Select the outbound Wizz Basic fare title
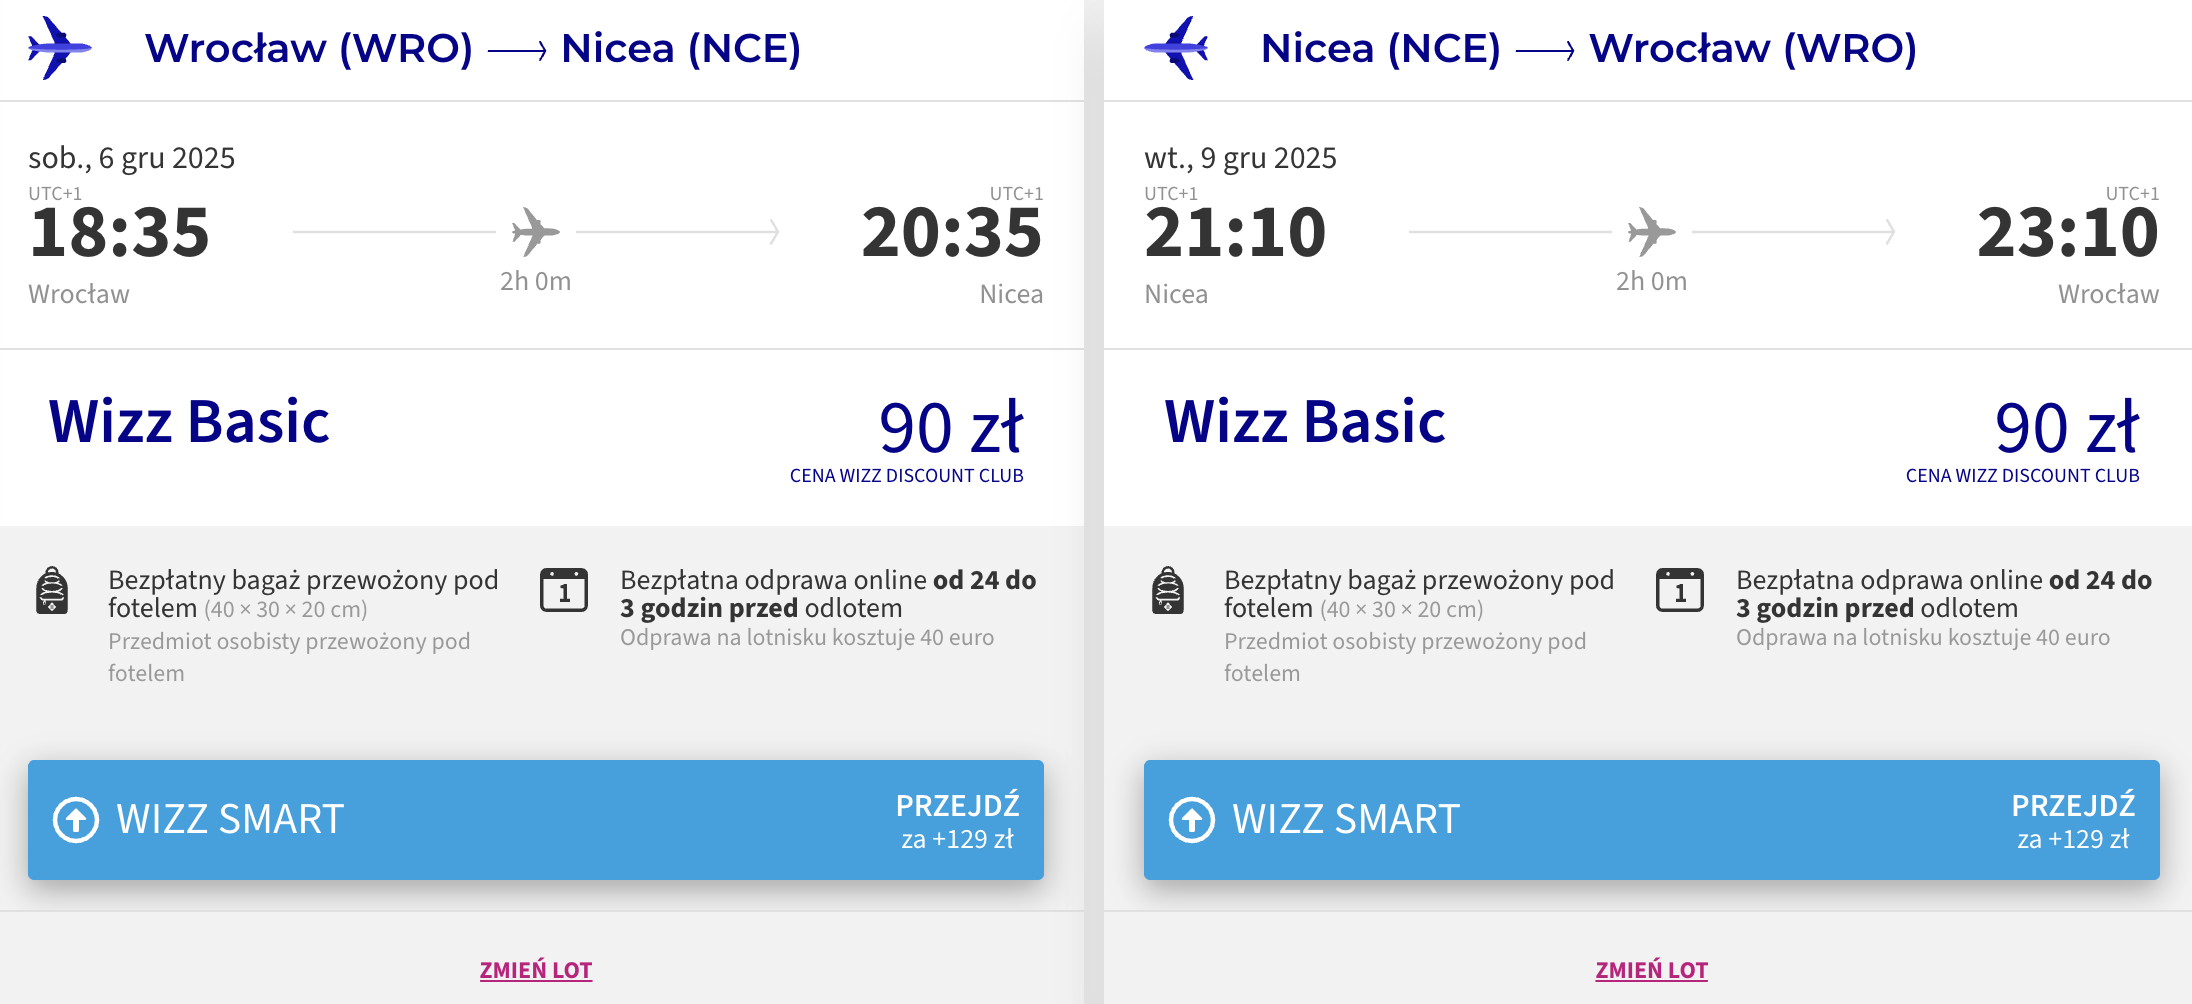 coord(189,421)
